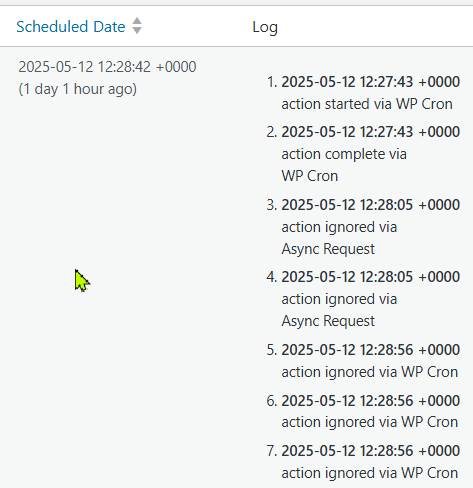Screen dimensions: 473x488
Task: Select second log entry timestamp 12:27:43
Action: click(x=371, y=132)
